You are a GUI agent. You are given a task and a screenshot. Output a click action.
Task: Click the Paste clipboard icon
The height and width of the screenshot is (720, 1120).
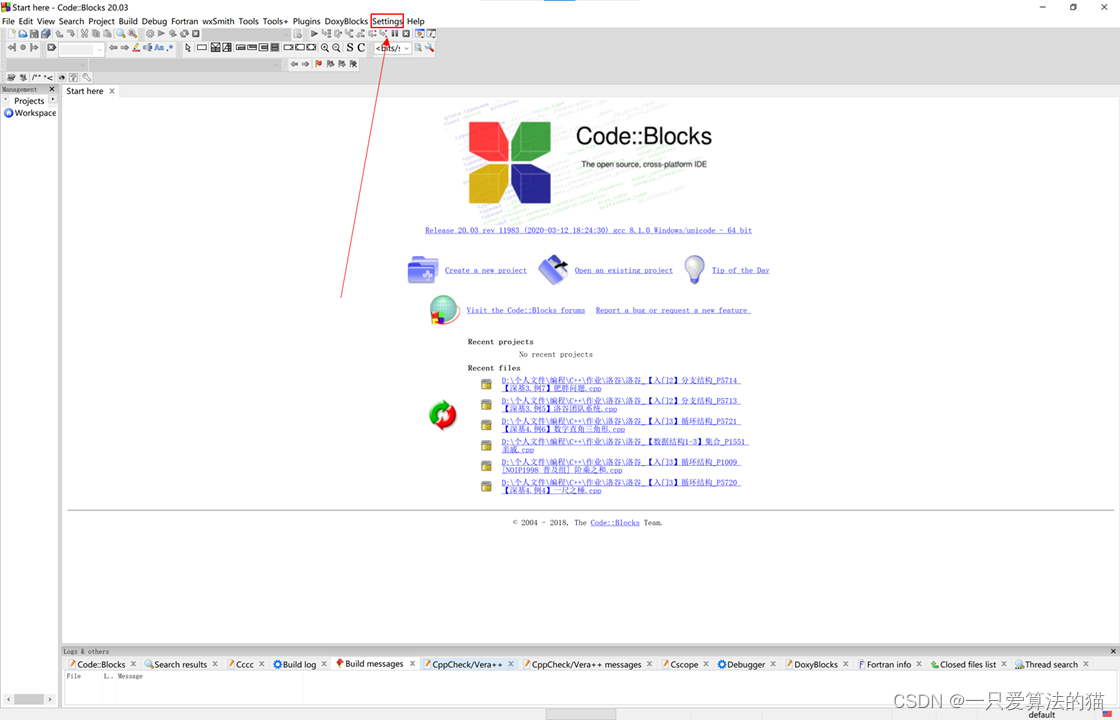pos(107,34)
